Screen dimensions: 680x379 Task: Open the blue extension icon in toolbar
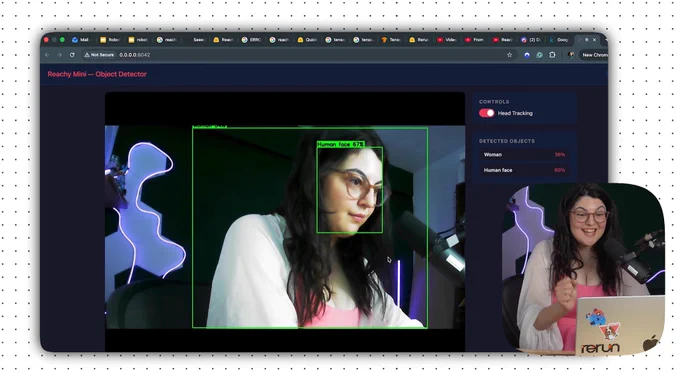click(526, 55)
